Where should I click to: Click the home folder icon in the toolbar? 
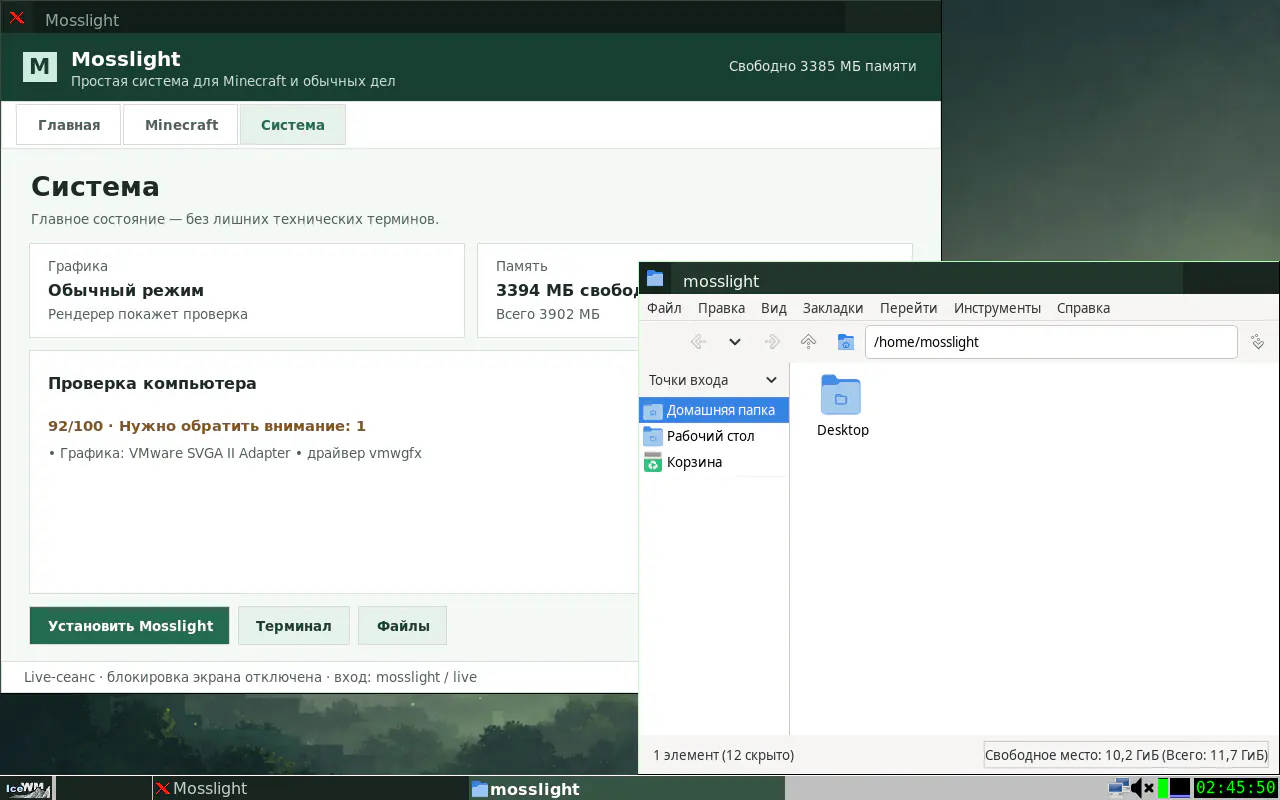(x=845, y=342)
